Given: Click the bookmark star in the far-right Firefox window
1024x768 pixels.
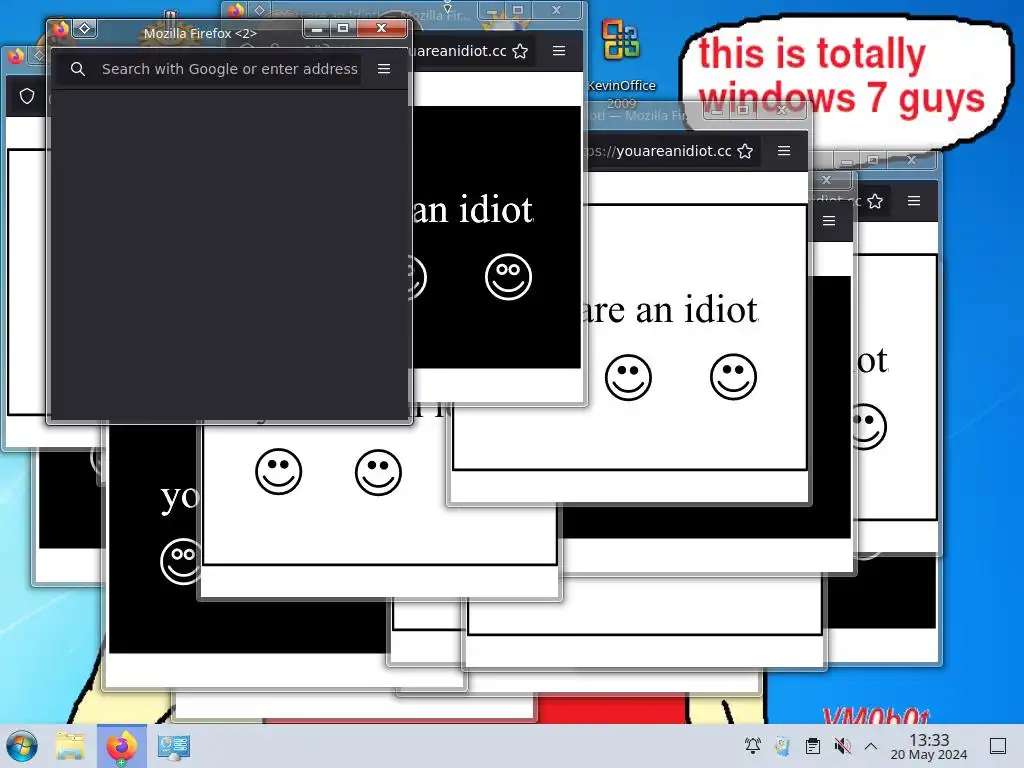Looking at the screenshot, I should (875, 201).
